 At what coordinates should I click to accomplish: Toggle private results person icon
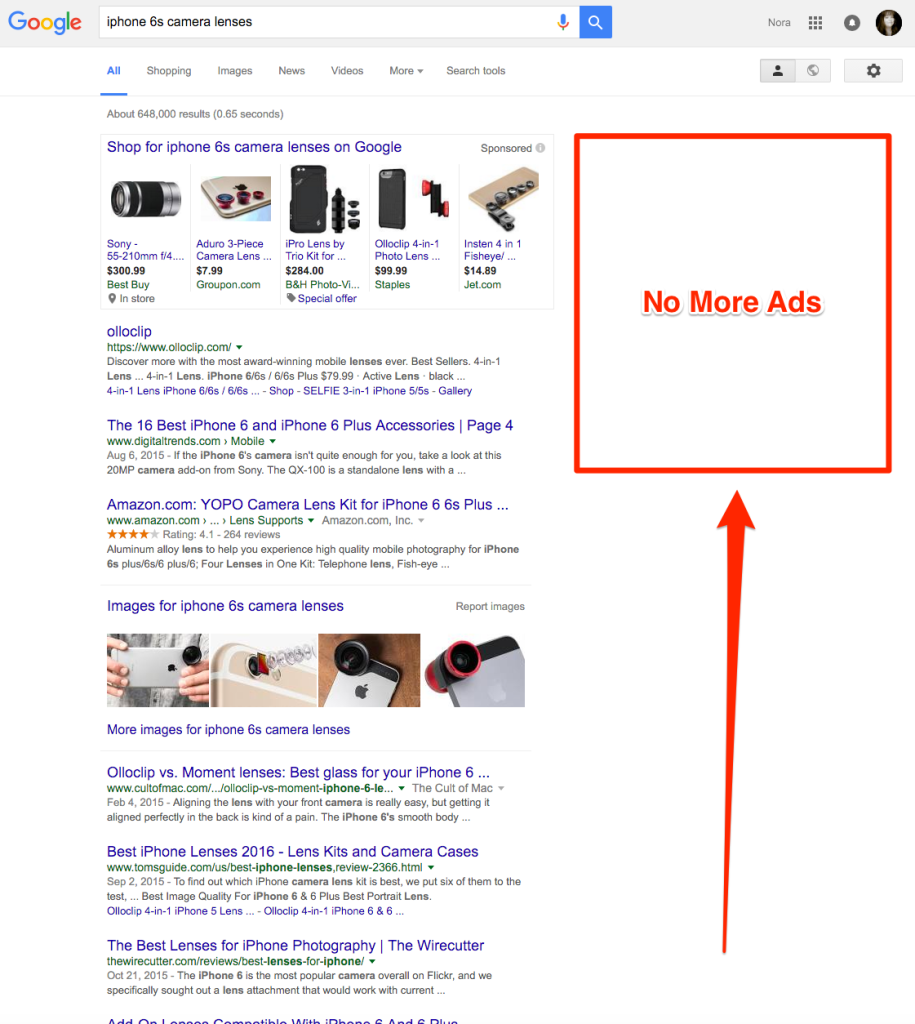[x=778, y=71]
